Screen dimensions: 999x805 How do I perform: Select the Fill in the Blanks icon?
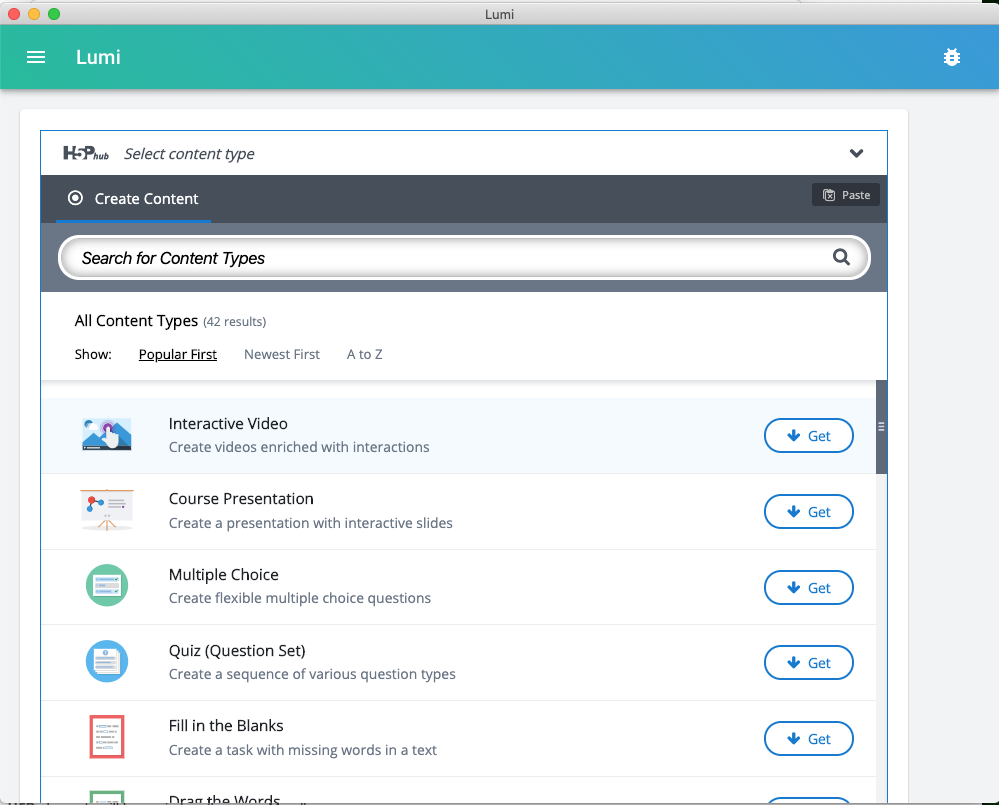tap(107, 737)
